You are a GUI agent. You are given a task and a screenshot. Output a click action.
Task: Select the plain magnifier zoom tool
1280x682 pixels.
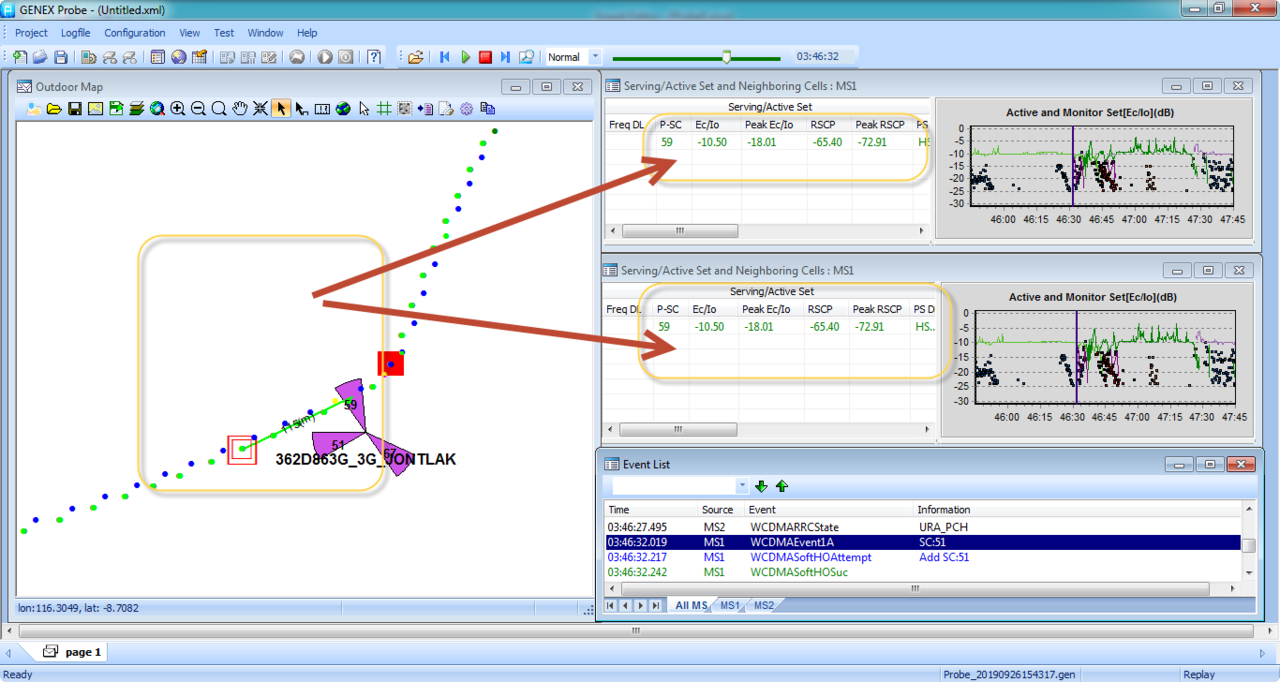tap(219, 108)
